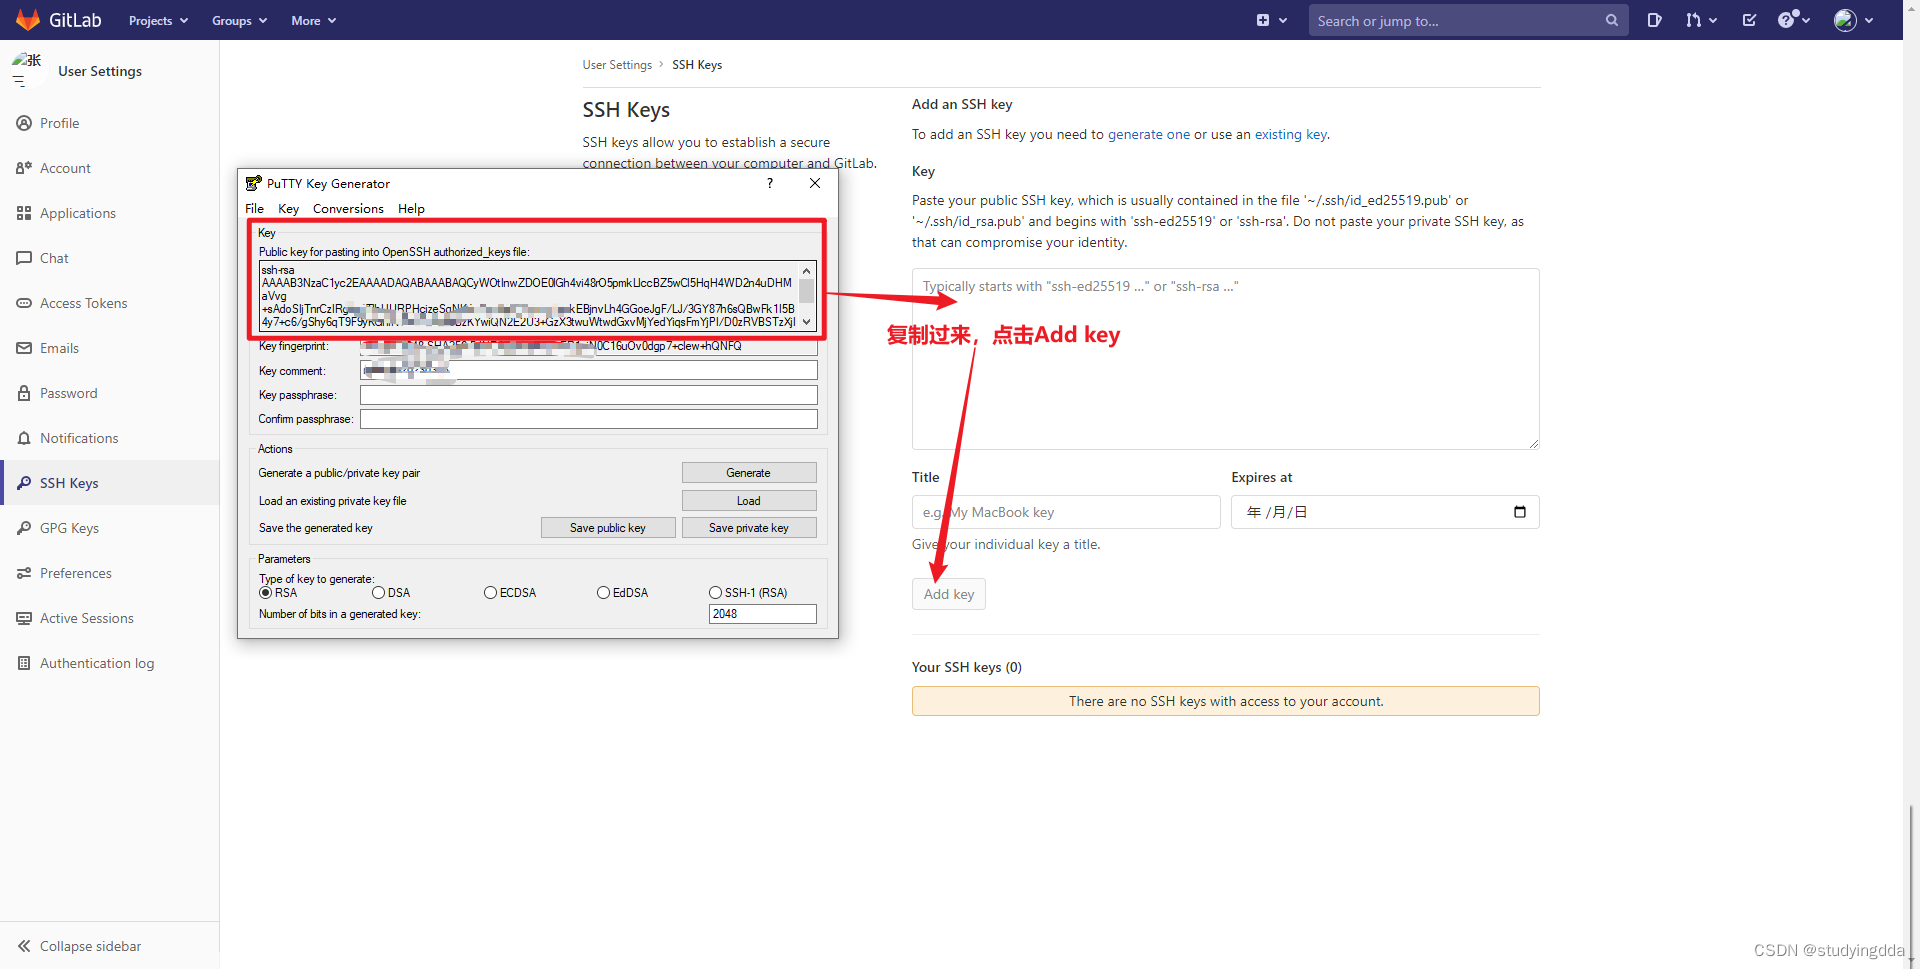Click Save public key button
The height and width of the screenshot is (969, 1920).
(x=608, y=528)
